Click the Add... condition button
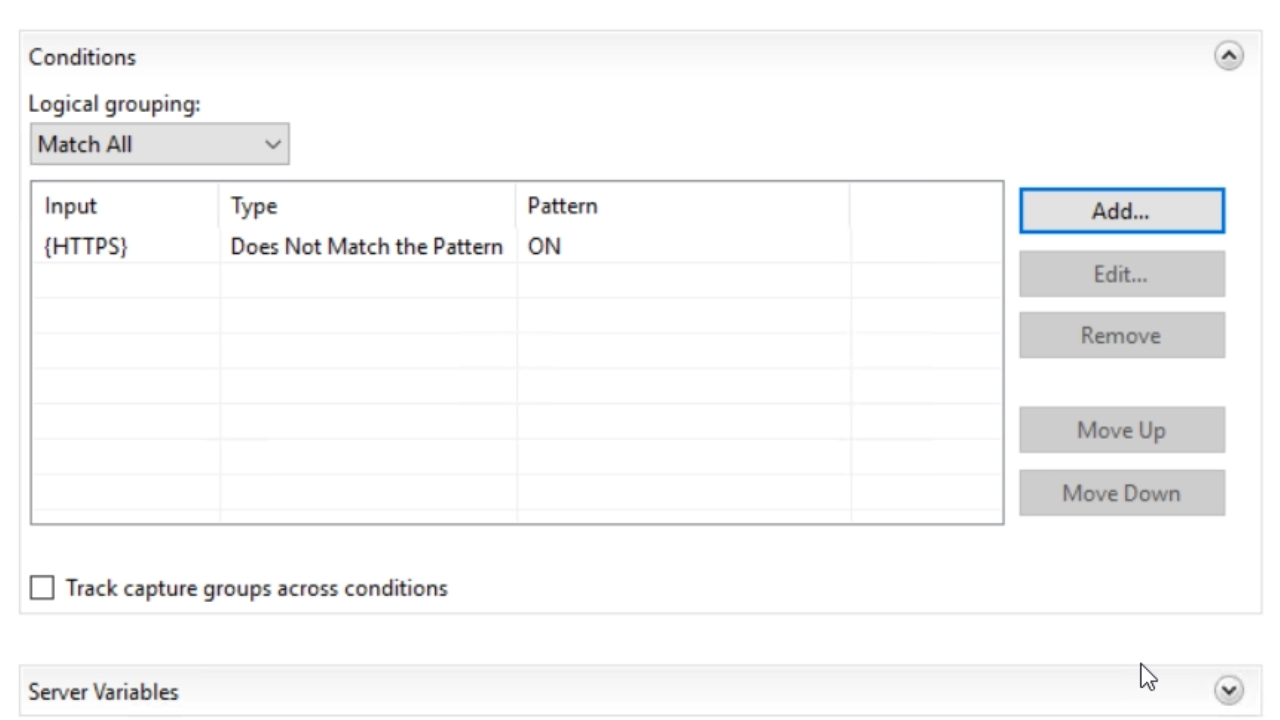 pos(1121,211)
